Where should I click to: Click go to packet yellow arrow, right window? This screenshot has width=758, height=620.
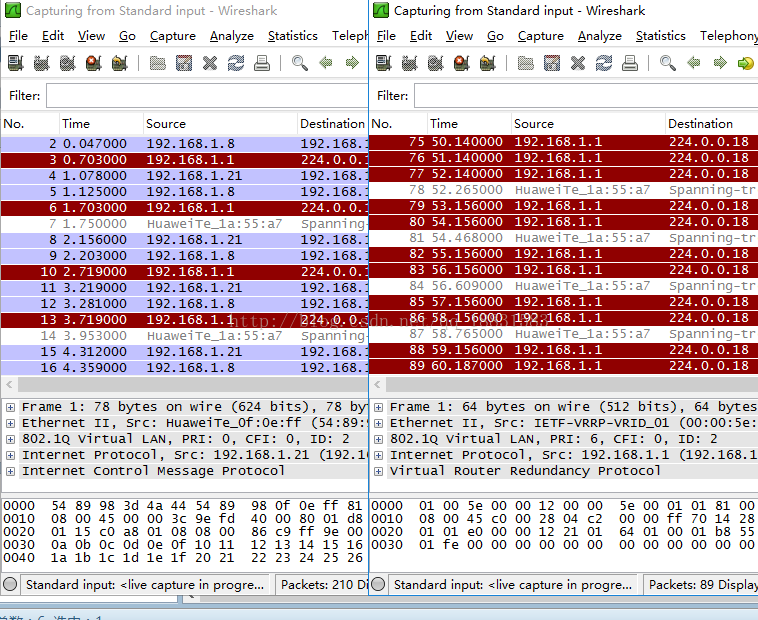[x=746, y=63]
